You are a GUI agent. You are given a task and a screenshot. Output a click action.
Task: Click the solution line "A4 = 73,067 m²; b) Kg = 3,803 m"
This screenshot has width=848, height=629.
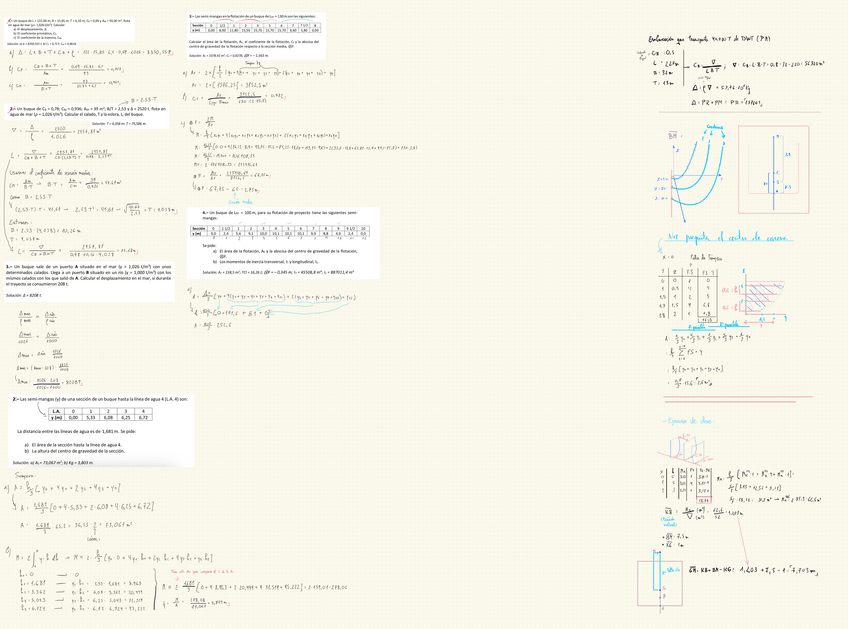click(52, 463)
